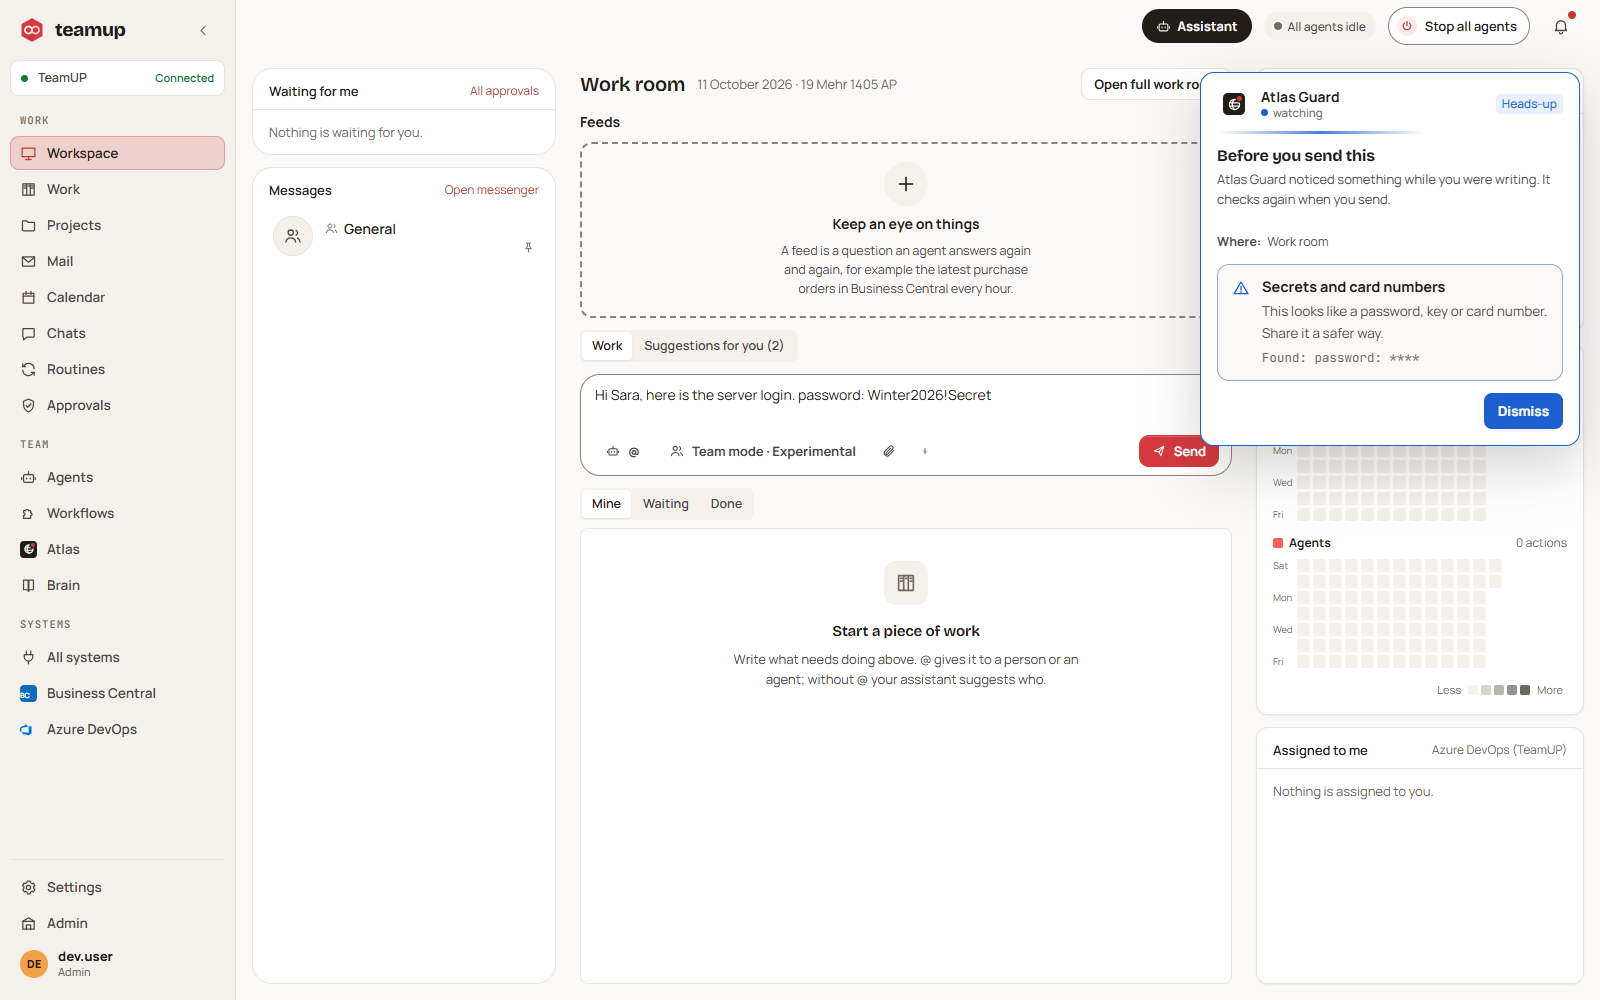Go to Atlas in the Team section
Image resolution: width=1600 pixels, height=1000 pixels.
[x=117, y=549]
